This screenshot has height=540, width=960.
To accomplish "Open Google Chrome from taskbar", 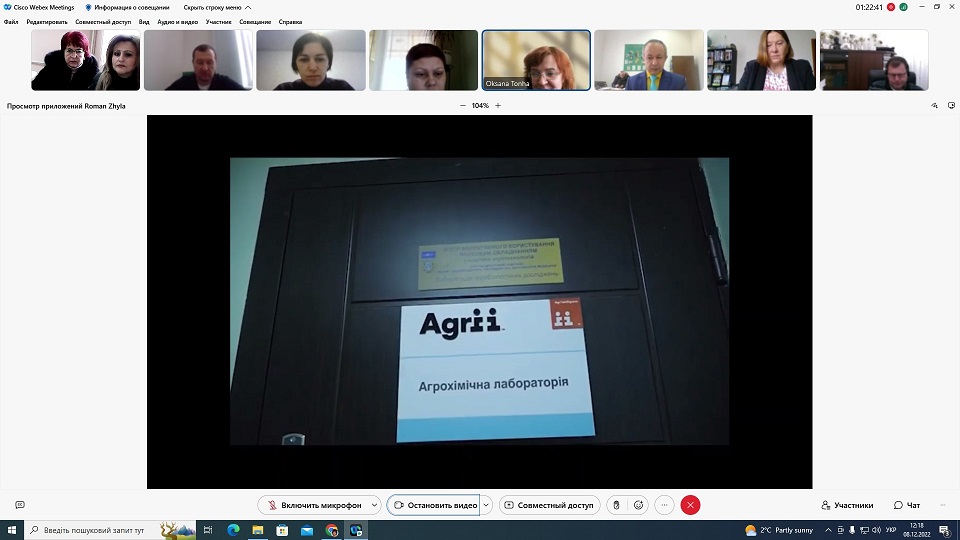I will (x=331, y=530).
